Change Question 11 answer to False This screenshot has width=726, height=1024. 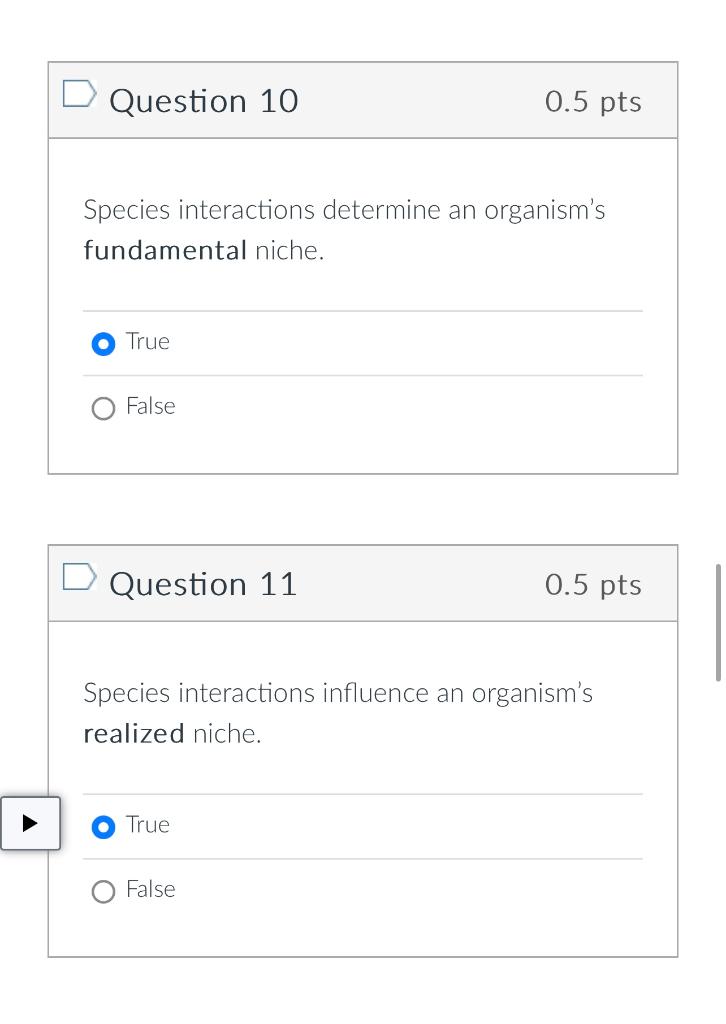click(103, 891)
